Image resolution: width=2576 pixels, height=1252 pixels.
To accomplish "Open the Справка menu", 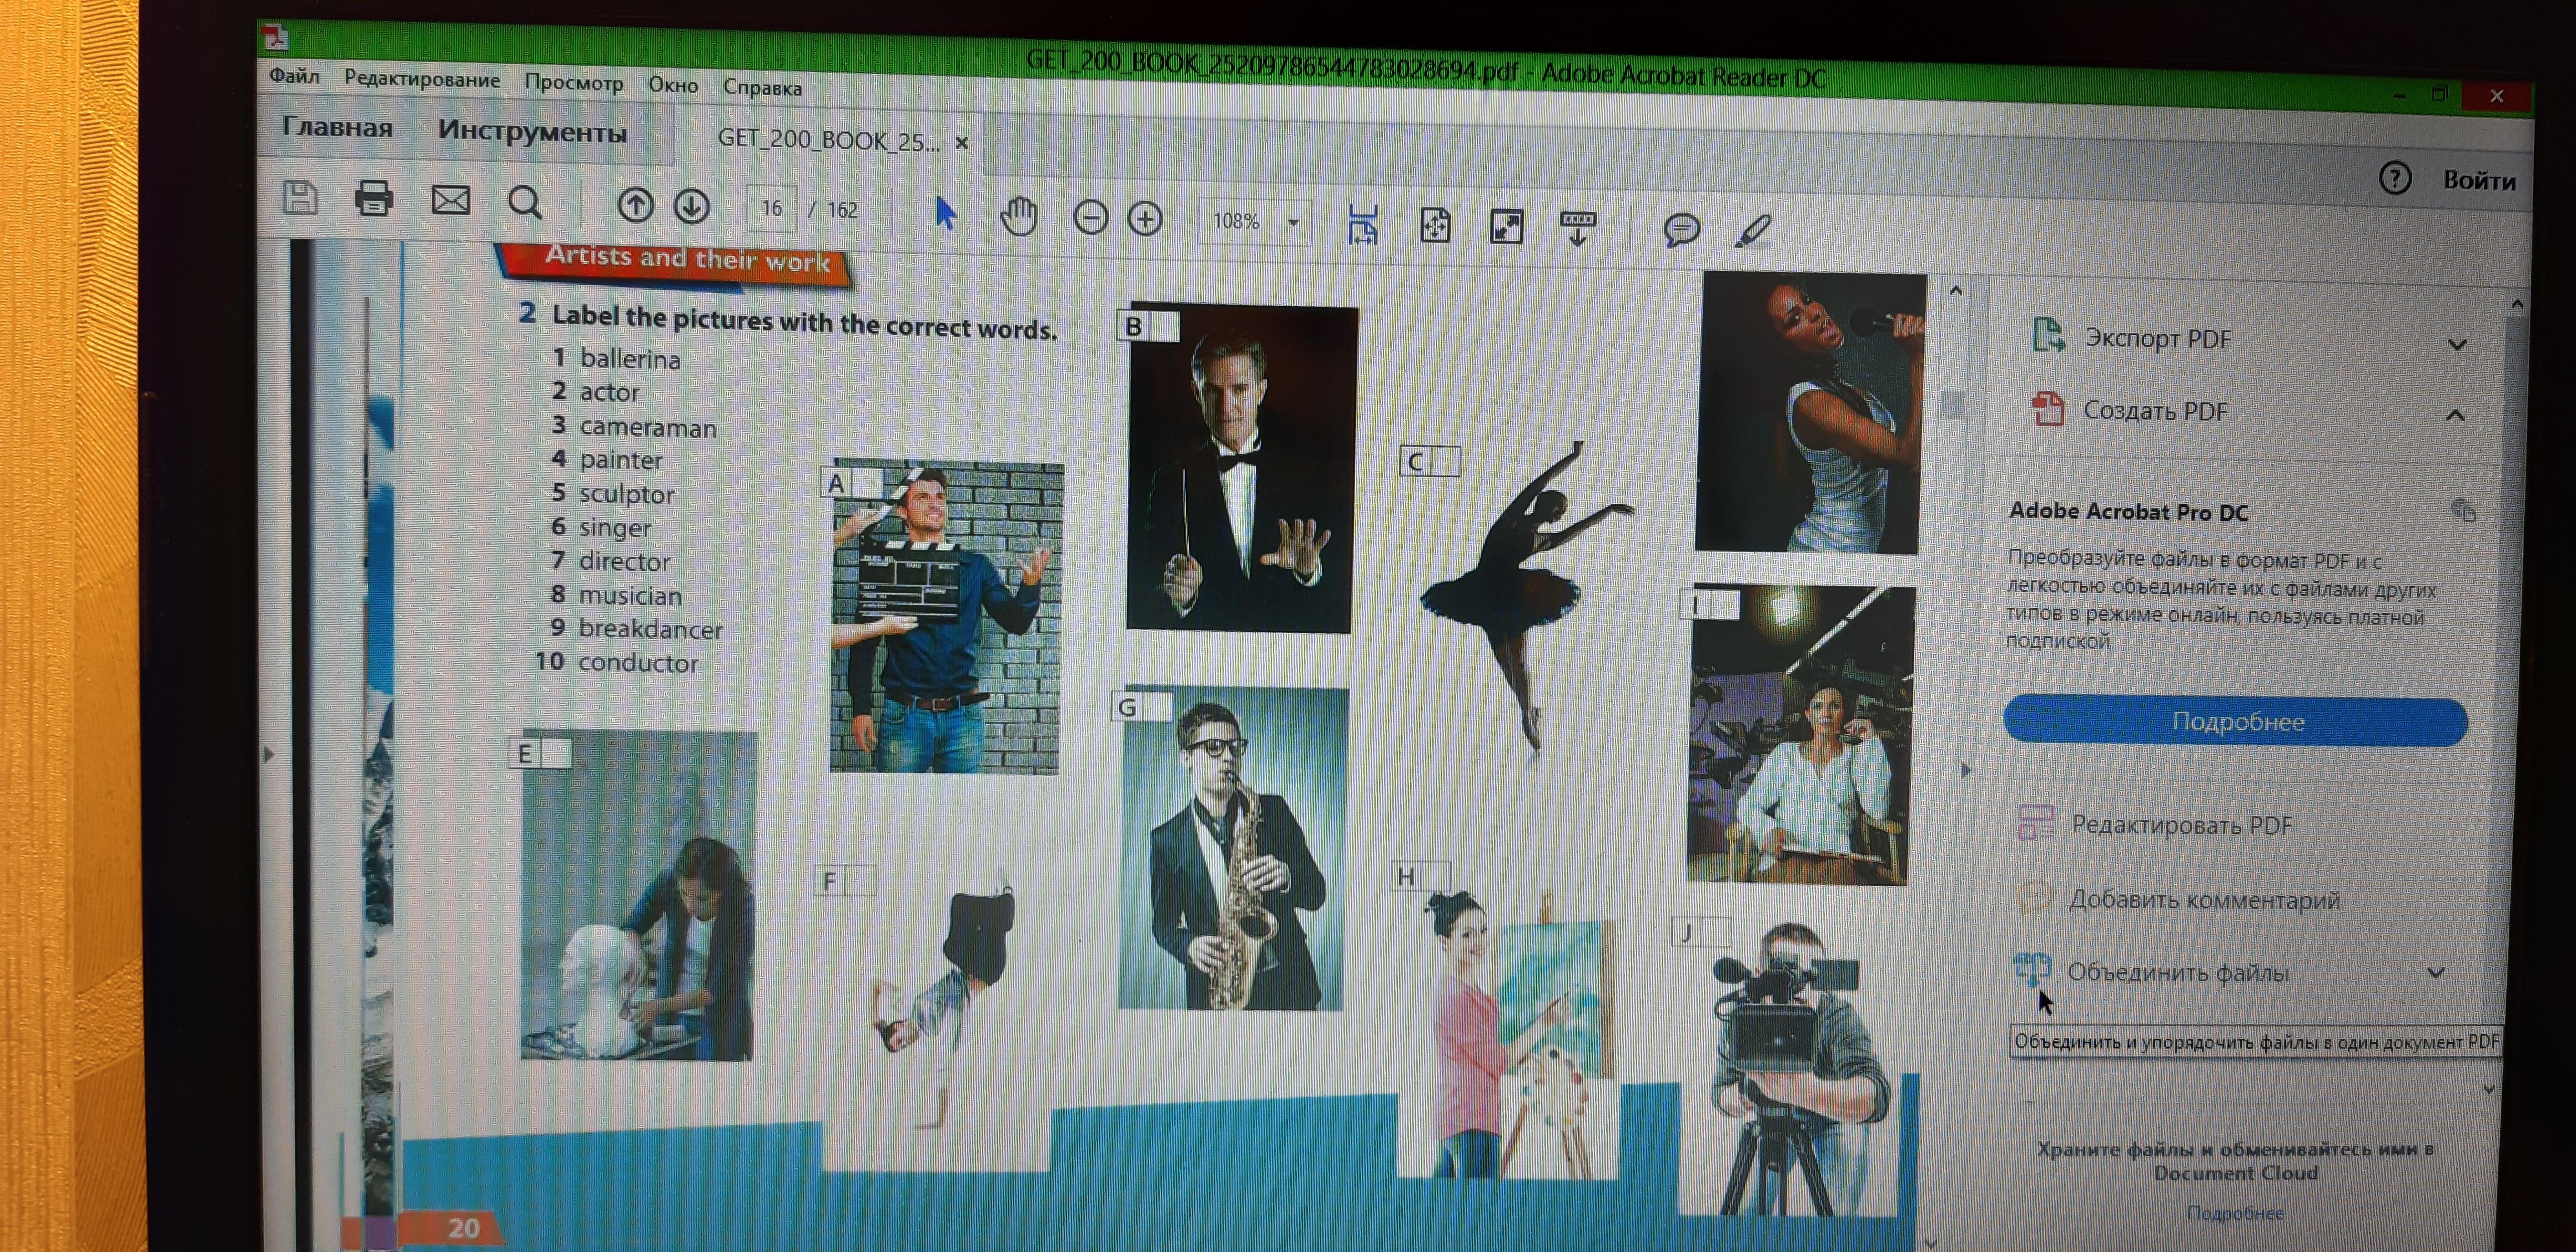I will coord(762,87).
